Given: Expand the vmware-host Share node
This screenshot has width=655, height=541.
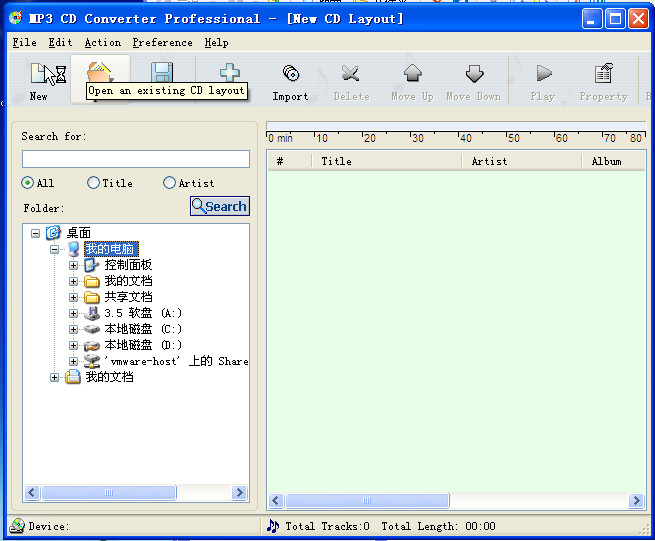Looking at the screenshot, I should point(73,361).
